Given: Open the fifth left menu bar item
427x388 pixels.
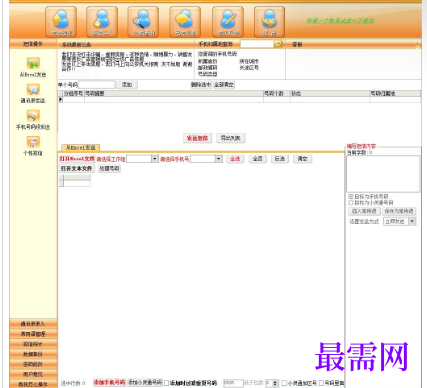Looking at the screenshot, I should click(x=33, y=364).
